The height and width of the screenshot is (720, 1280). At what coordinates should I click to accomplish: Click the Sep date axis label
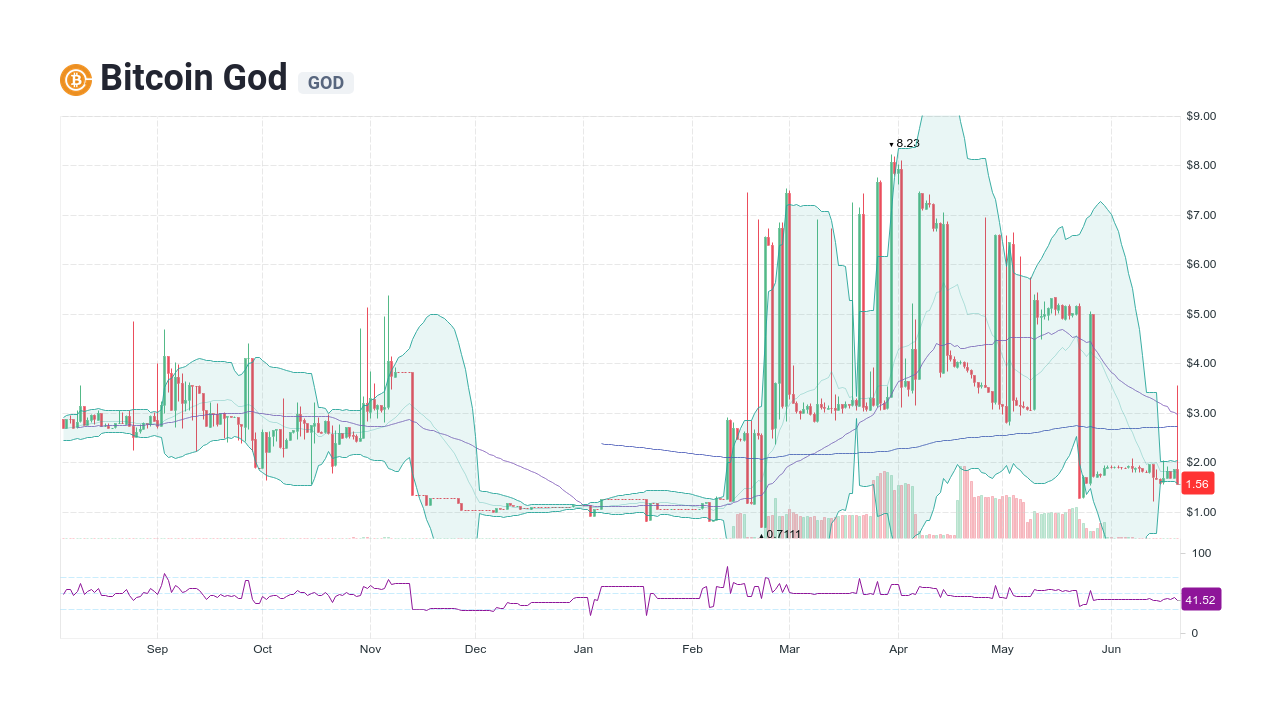(x=157, y=649)
